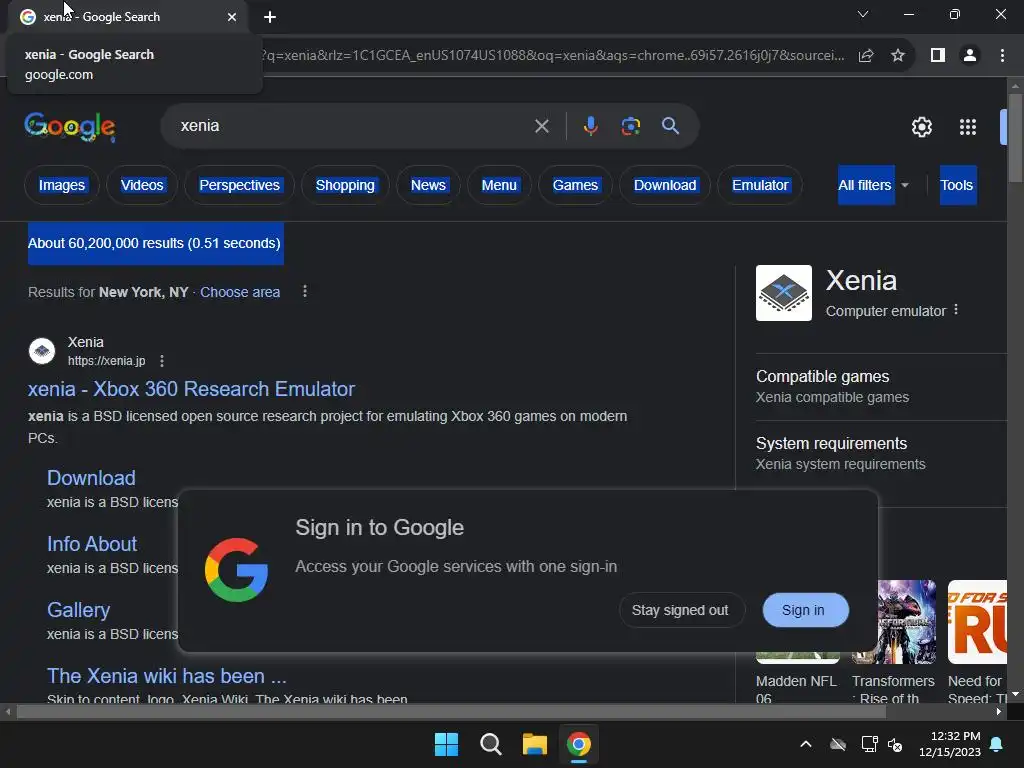Share this page from the address bar
Image resolution: width=1024 pixels, height=768 pixels.
[866, 56]
